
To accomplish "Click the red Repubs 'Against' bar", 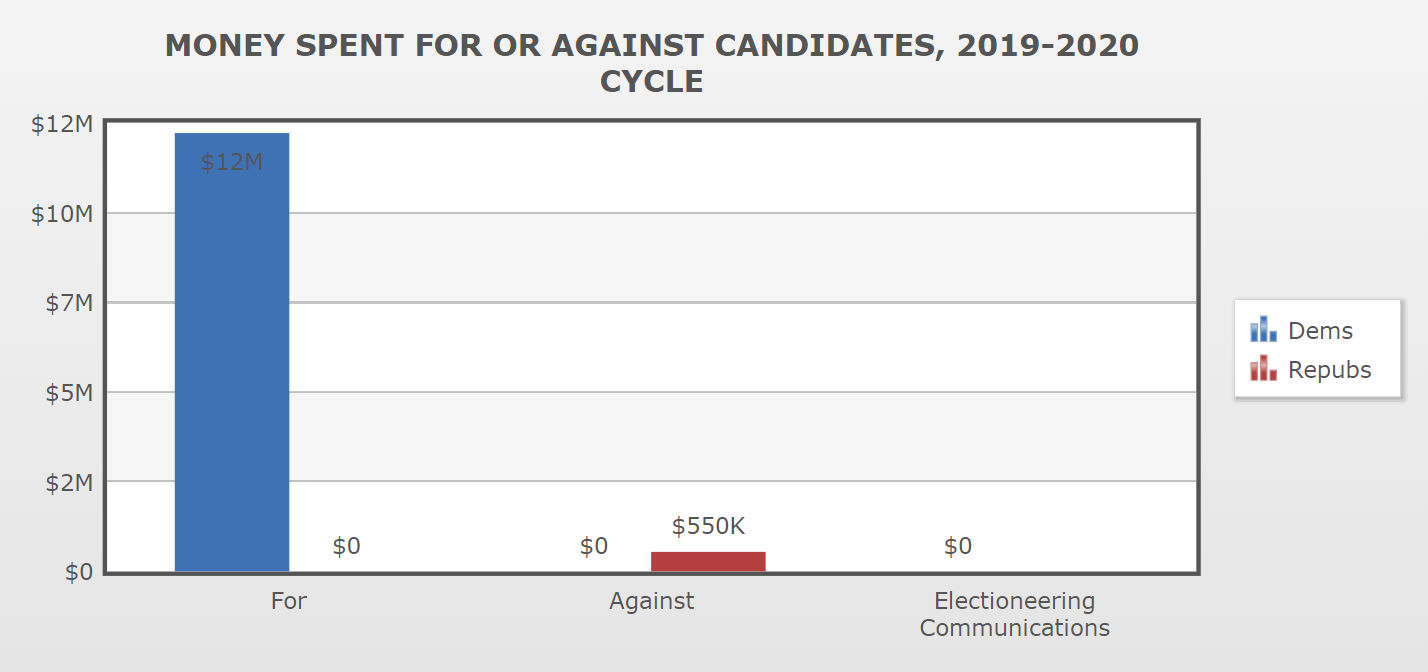I will click(708, 561).
